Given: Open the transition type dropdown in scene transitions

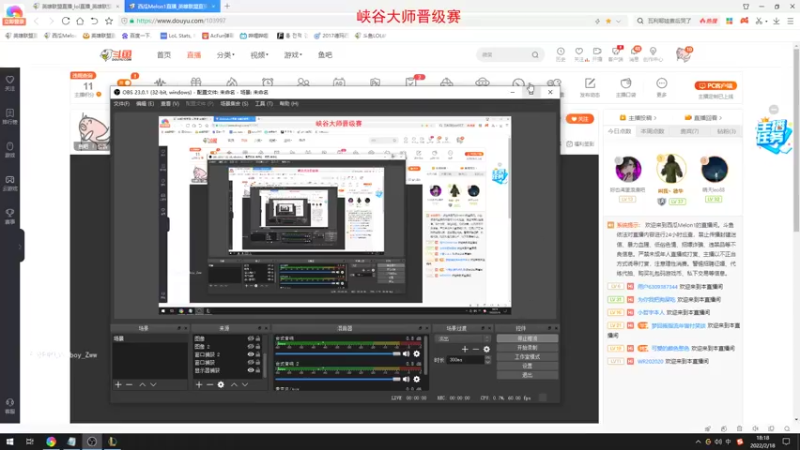Looking at the screenshot, I should 462,339.
